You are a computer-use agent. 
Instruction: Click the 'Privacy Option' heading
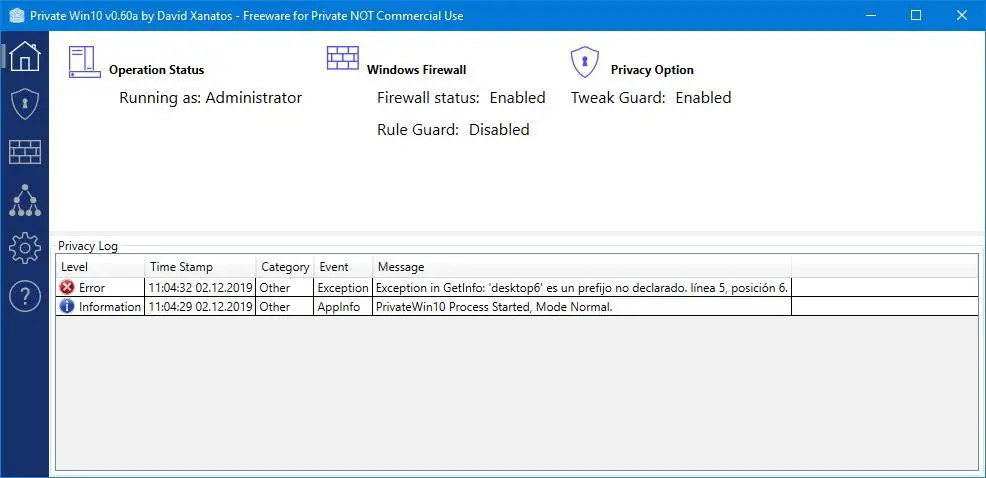[x=652, y=70]
